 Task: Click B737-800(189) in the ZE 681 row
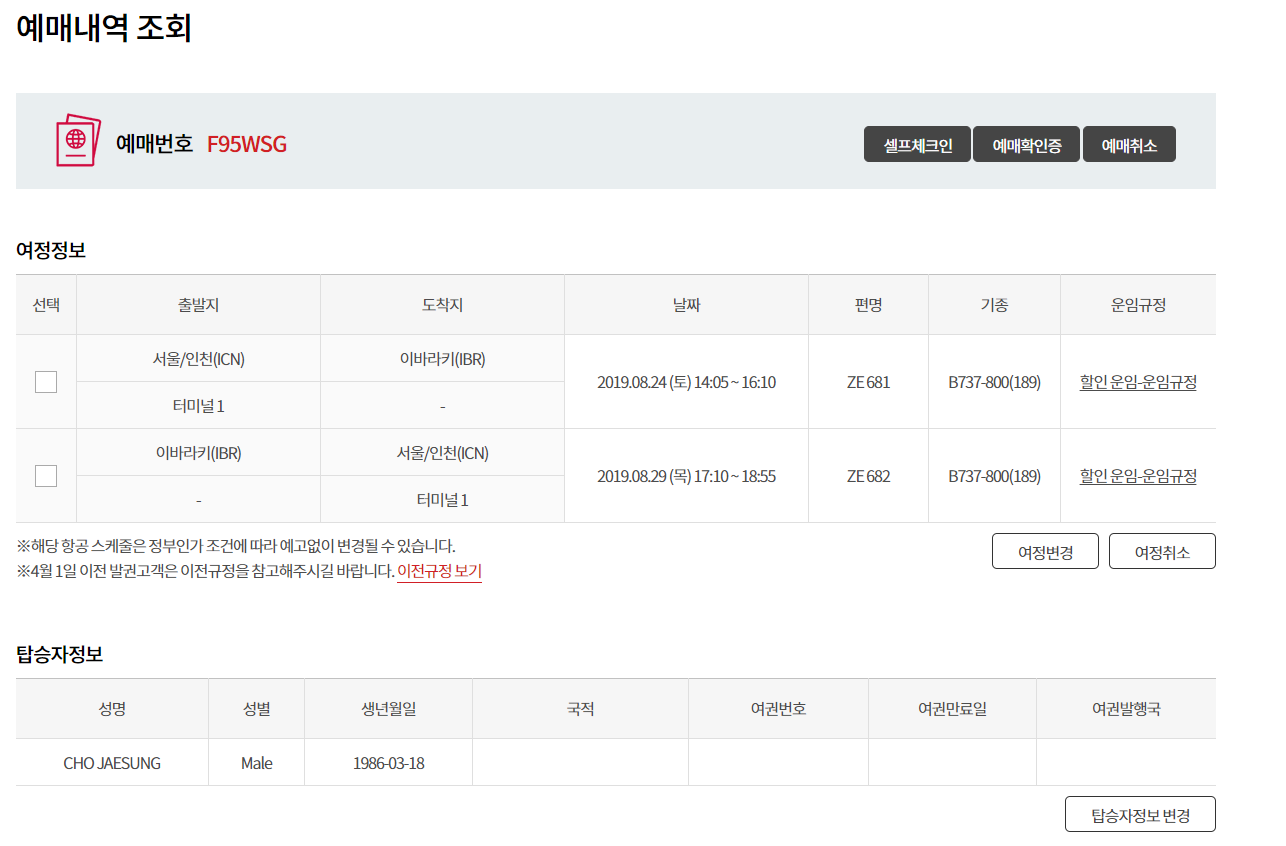point(994,382)
